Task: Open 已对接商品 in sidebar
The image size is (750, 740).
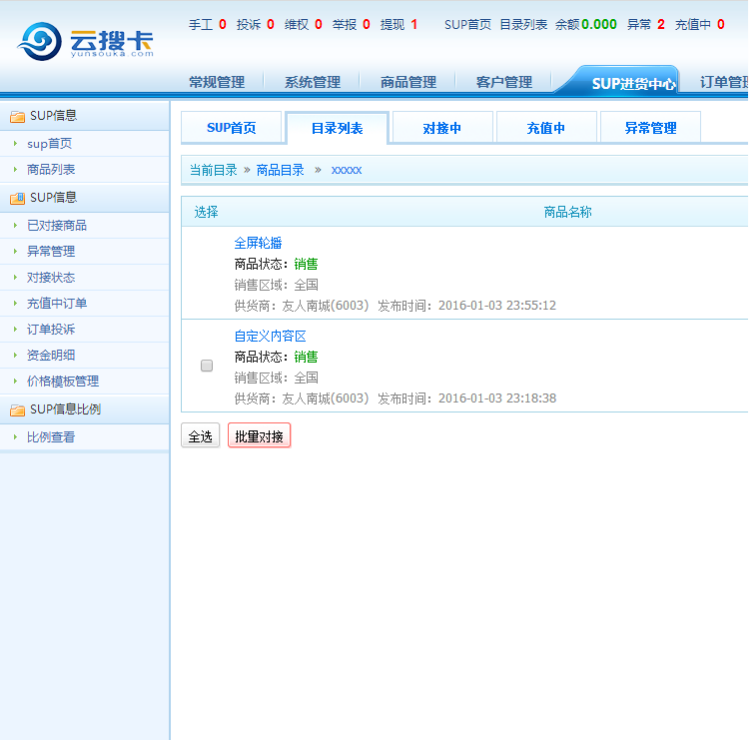Action: (57, 225)
